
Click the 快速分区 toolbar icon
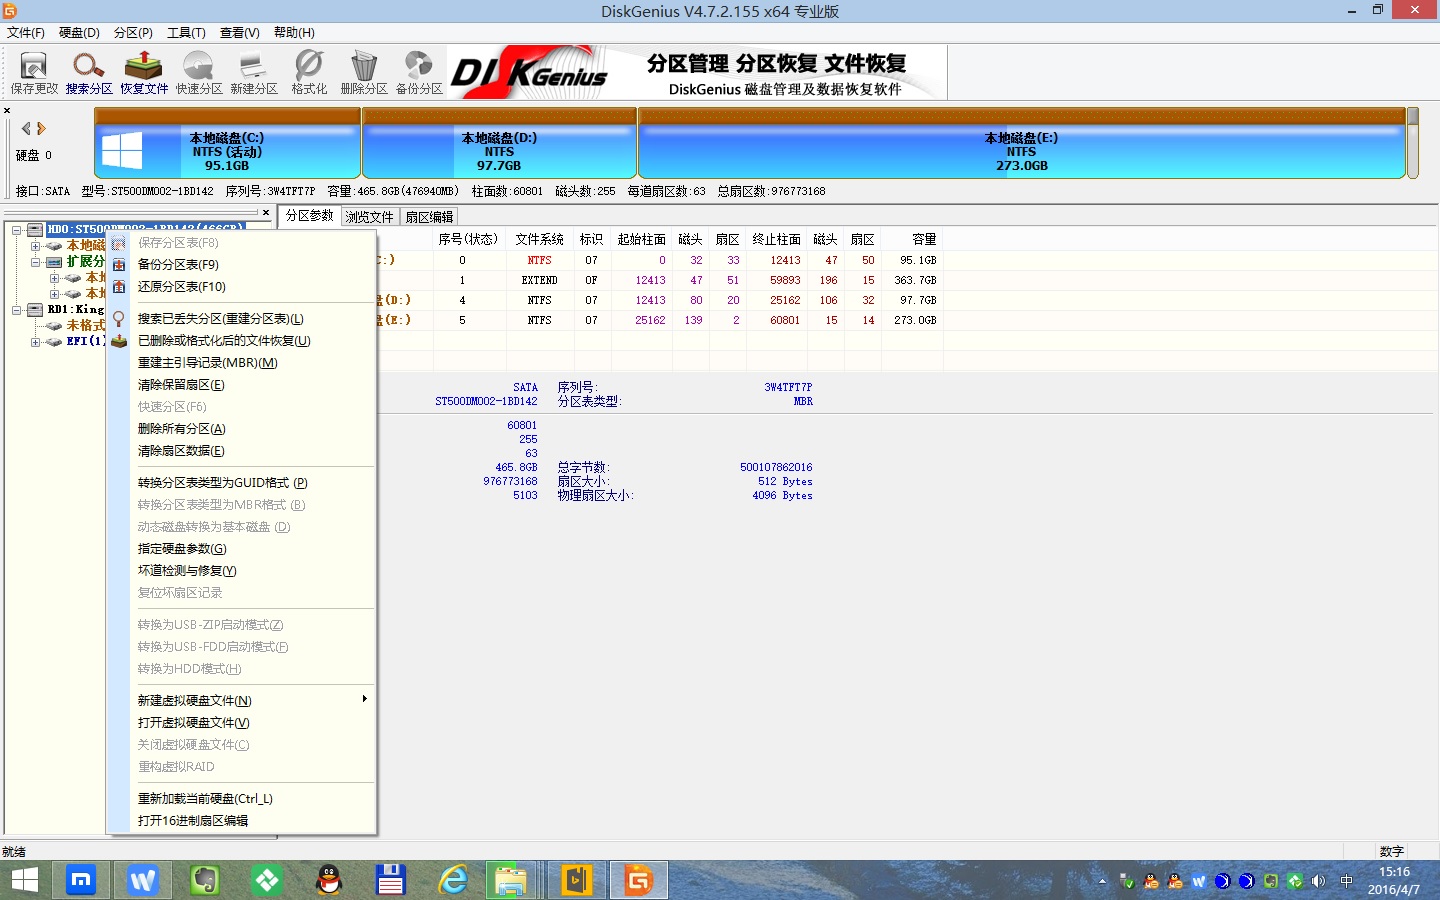(199, 73)
